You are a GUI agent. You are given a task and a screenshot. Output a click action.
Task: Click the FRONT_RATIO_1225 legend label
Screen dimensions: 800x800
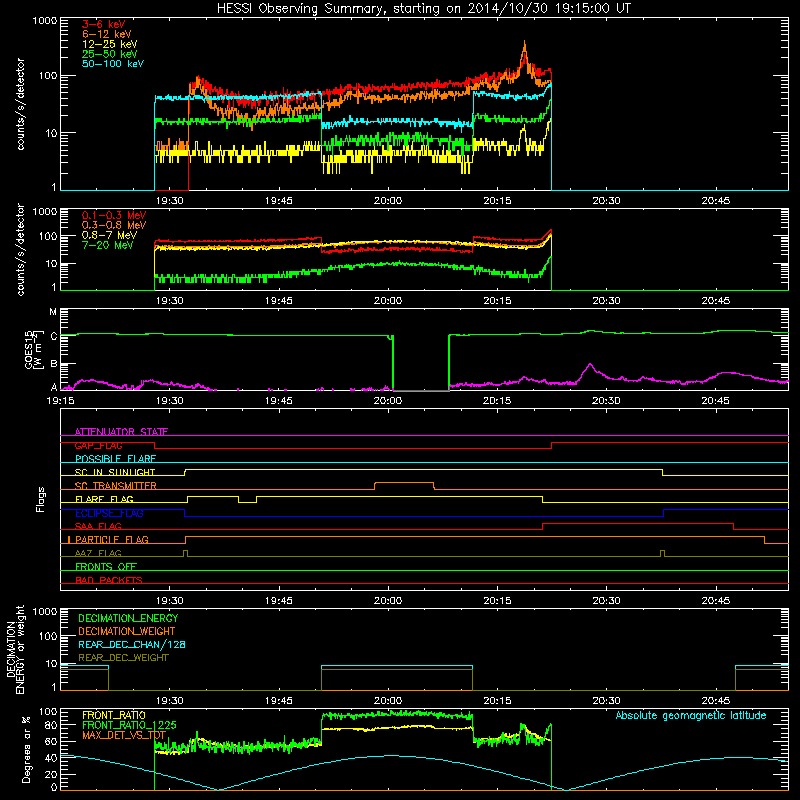point(129,726)
